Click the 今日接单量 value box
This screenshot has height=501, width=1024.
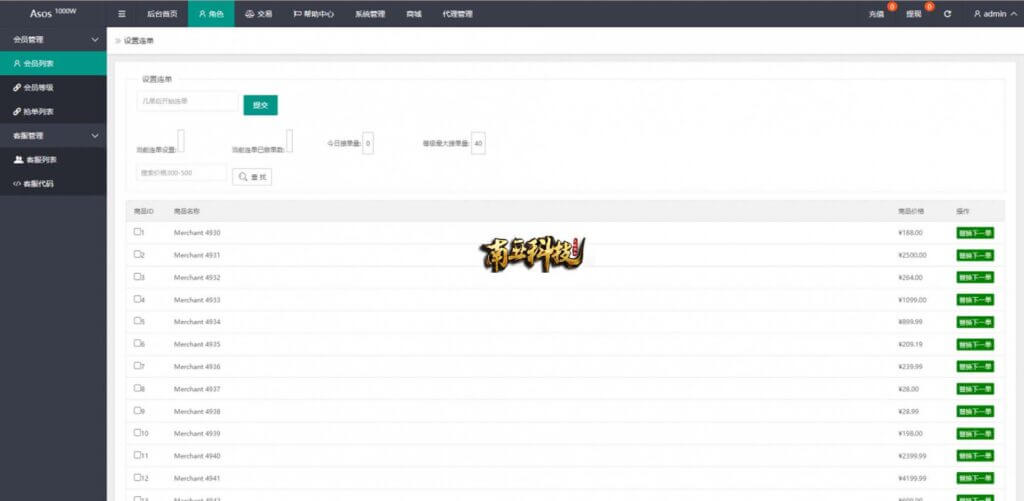pos(368,143)
